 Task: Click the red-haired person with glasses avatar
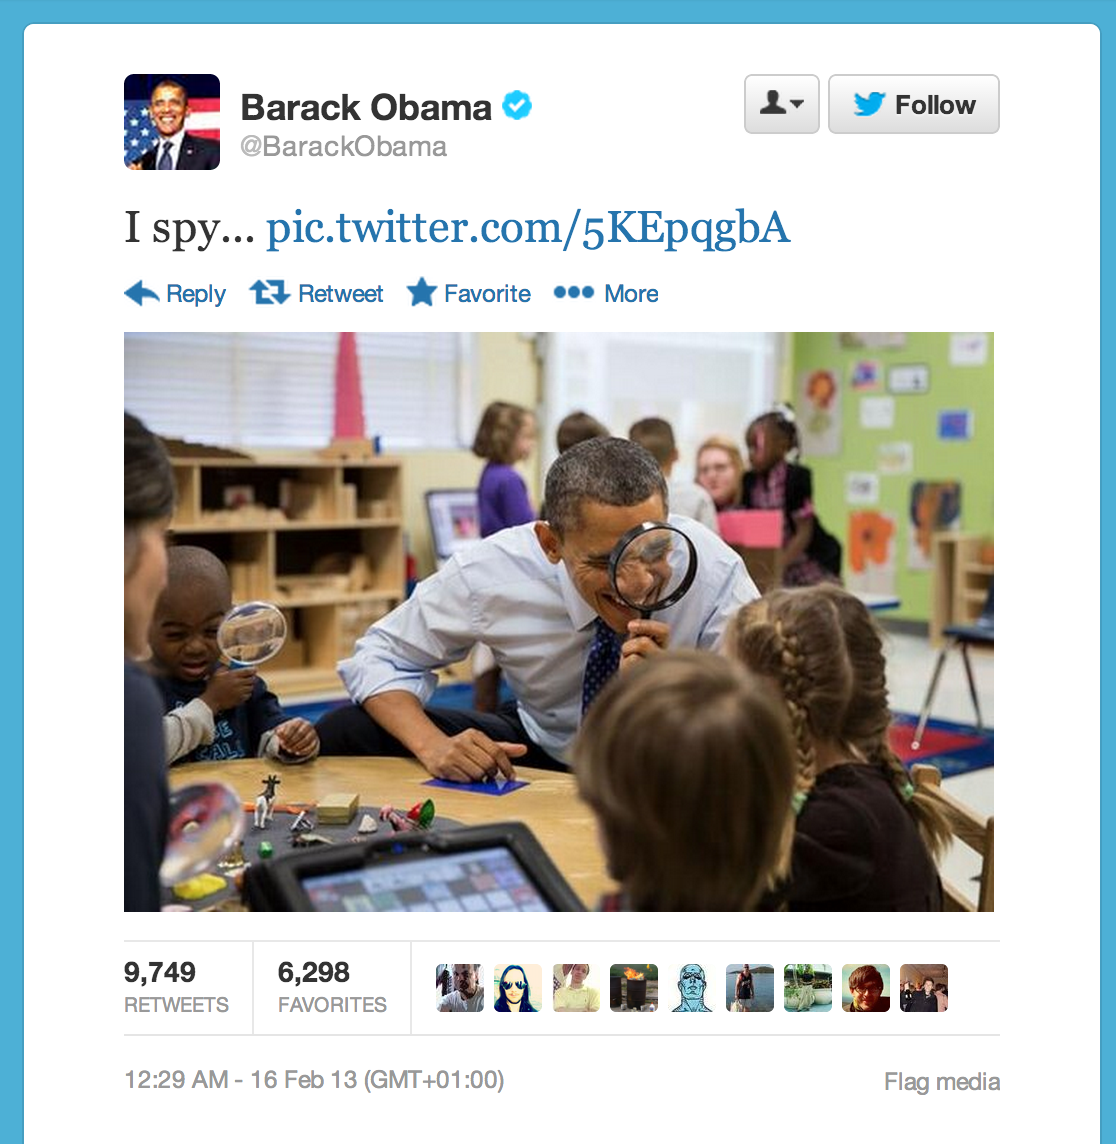tap(866, 988)
